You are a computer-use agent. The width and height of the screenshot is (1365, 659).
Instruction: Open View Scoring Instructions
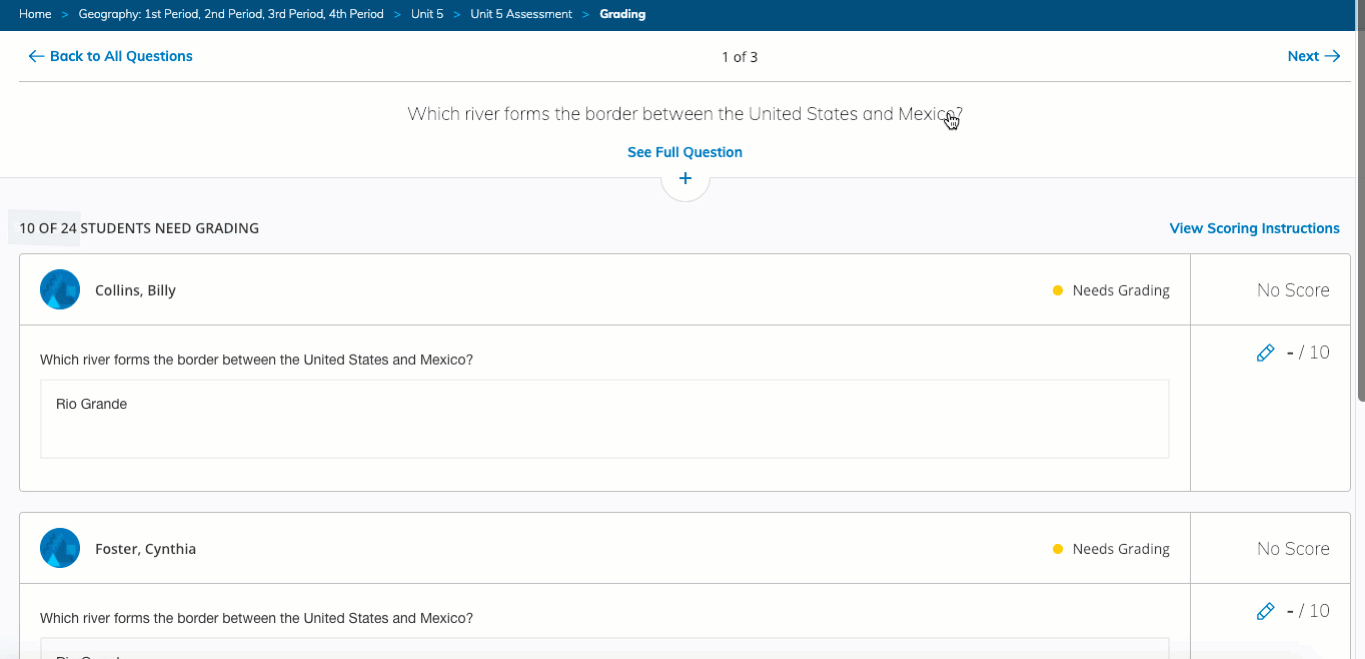[1254, 229]
